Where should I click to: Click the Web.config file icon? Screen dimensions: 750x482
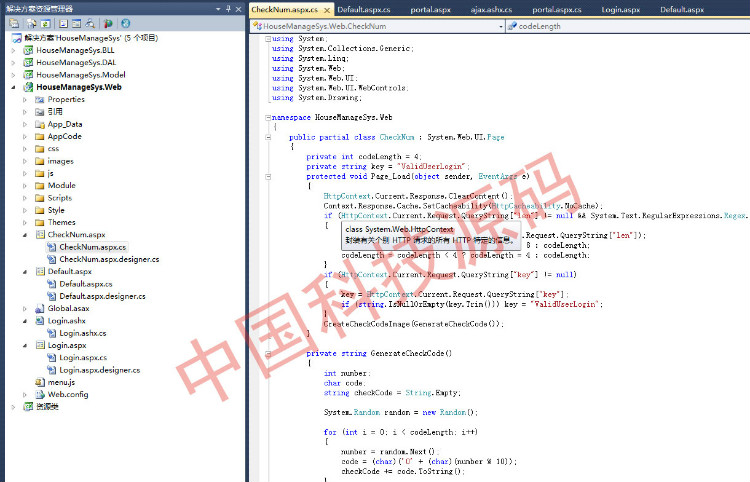(39, 395)
